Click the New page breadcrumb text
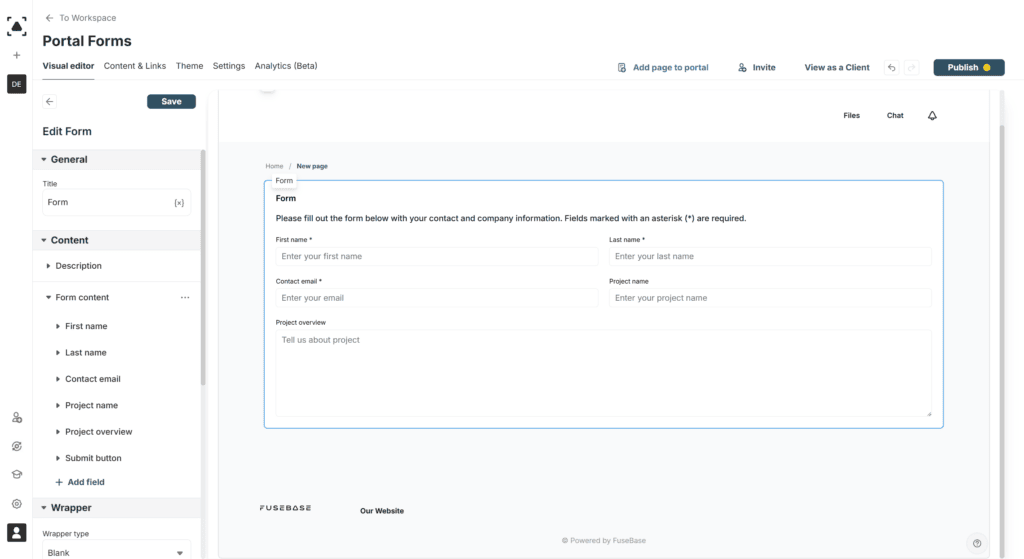 coord(312,167)
